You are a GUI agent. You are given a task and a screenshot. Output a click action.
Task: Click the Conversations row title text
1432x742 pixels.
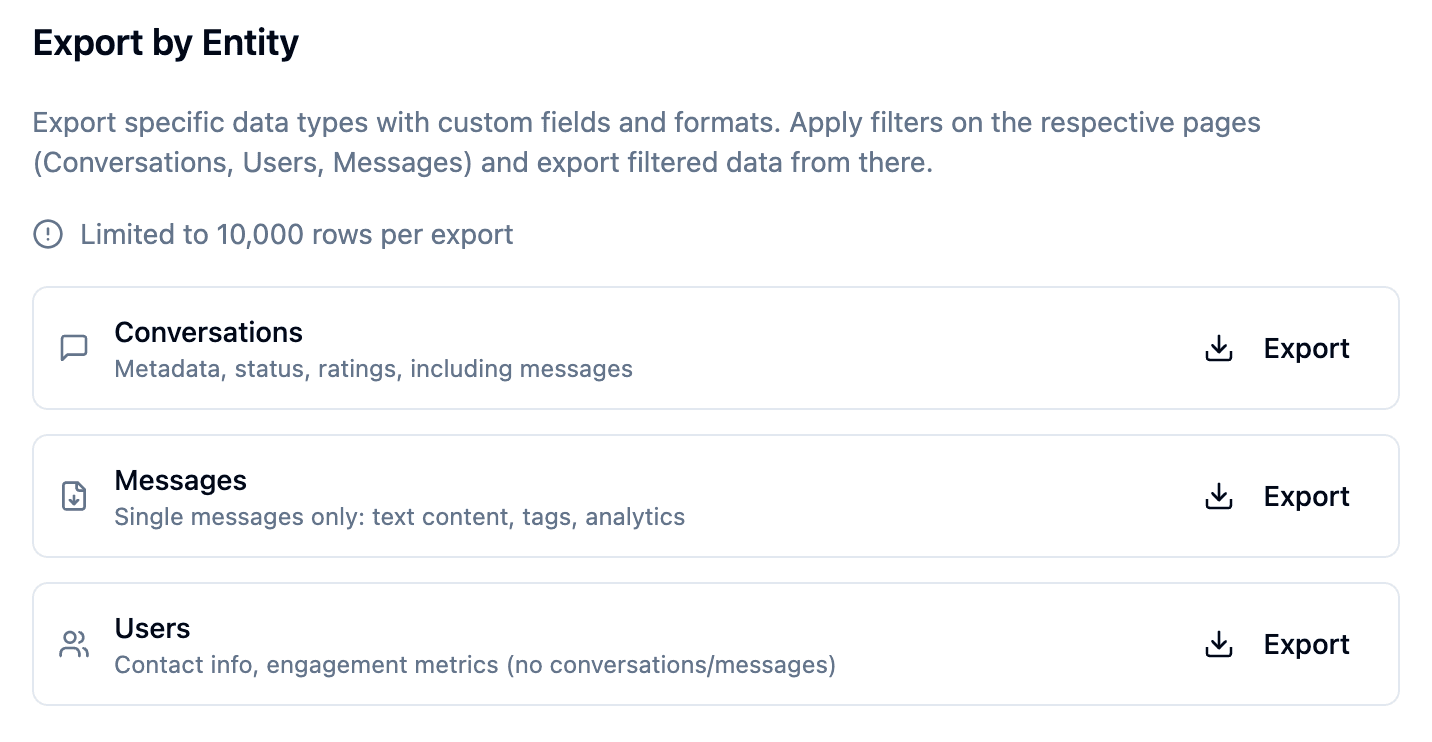pyautogui.click(x=208, y=332)
